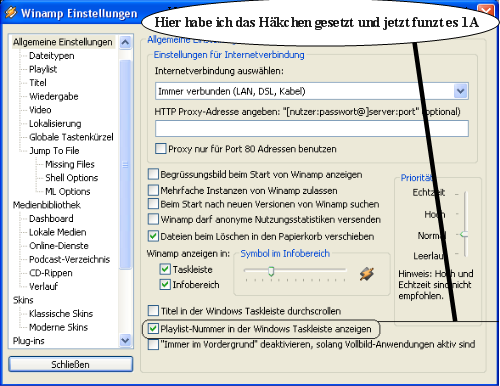The image size is (500, 386).
Task: Toggle Begrüssungsbild beim Start checkbox
Action: [153, 174]
